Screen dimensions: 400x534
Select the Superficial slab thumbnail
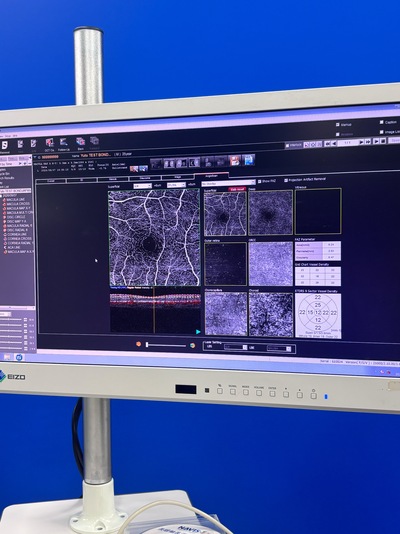(x=225, y=213)
